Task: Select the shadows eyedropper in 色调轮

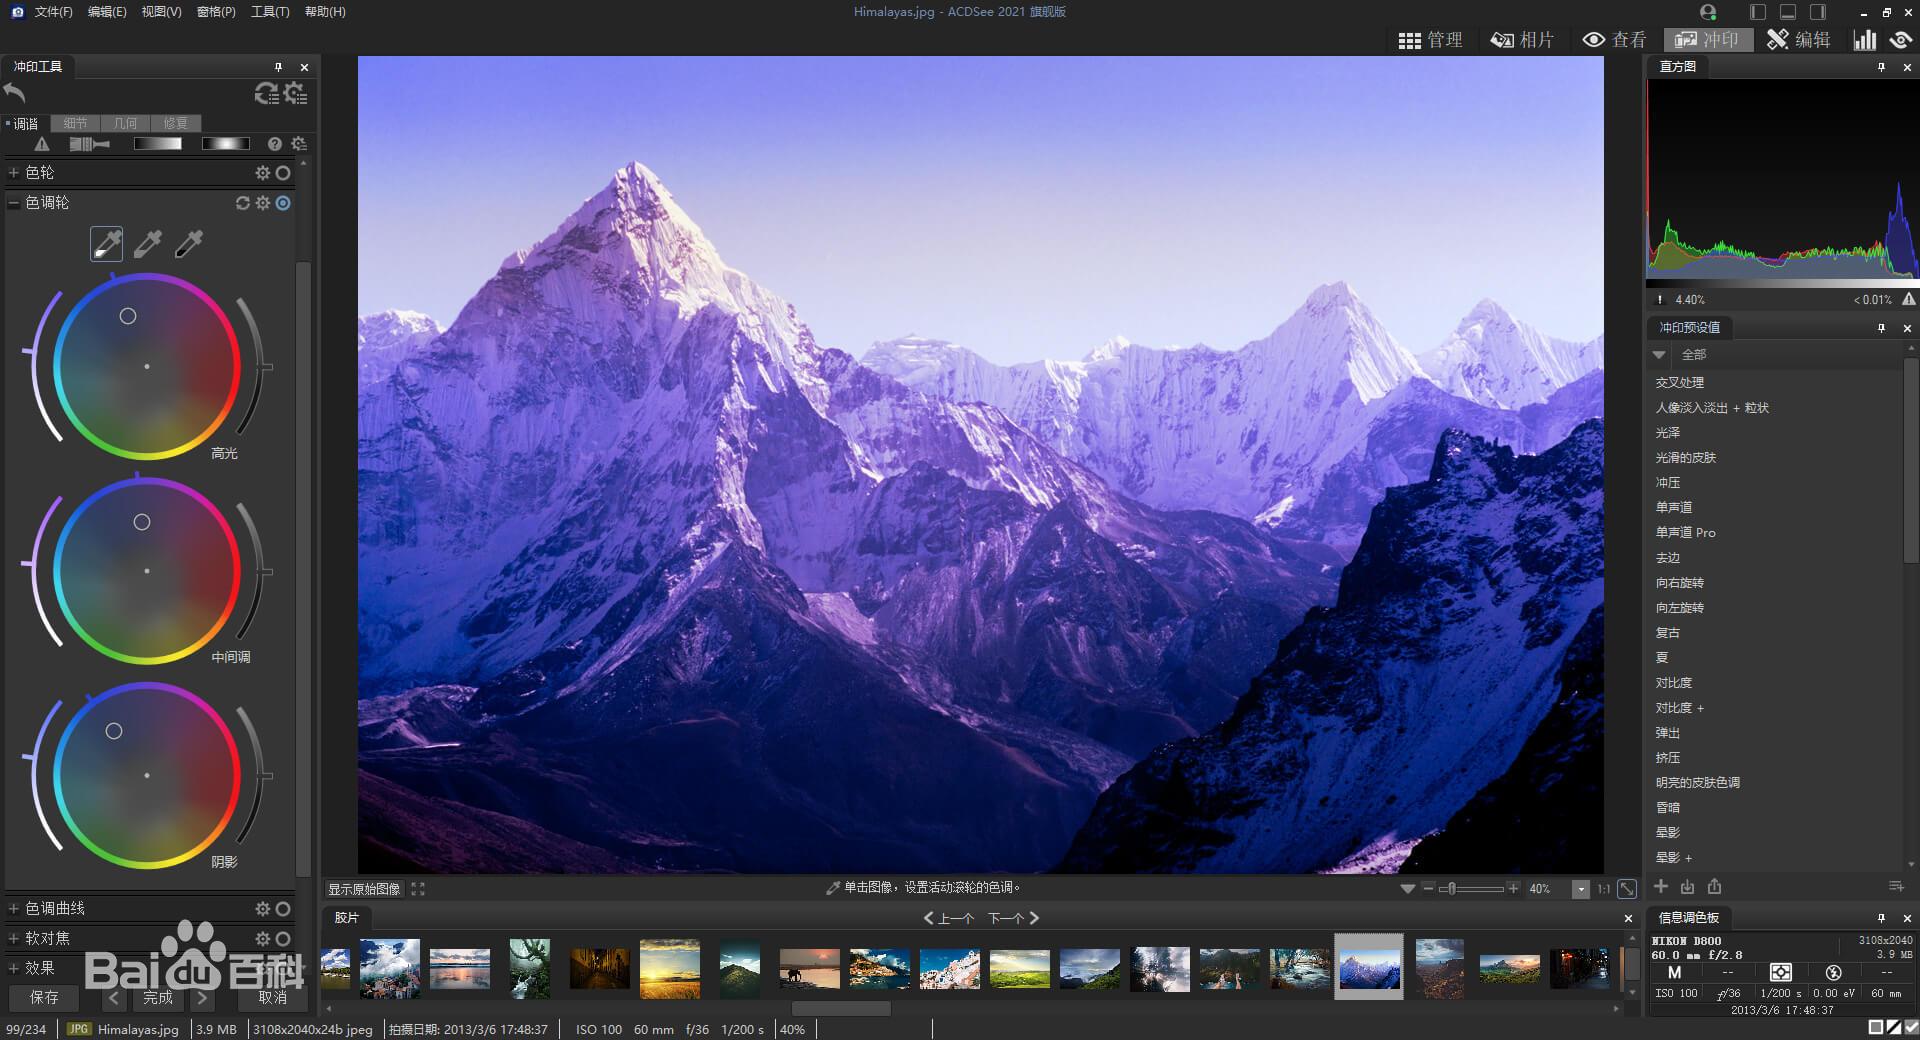Action: 189,243
